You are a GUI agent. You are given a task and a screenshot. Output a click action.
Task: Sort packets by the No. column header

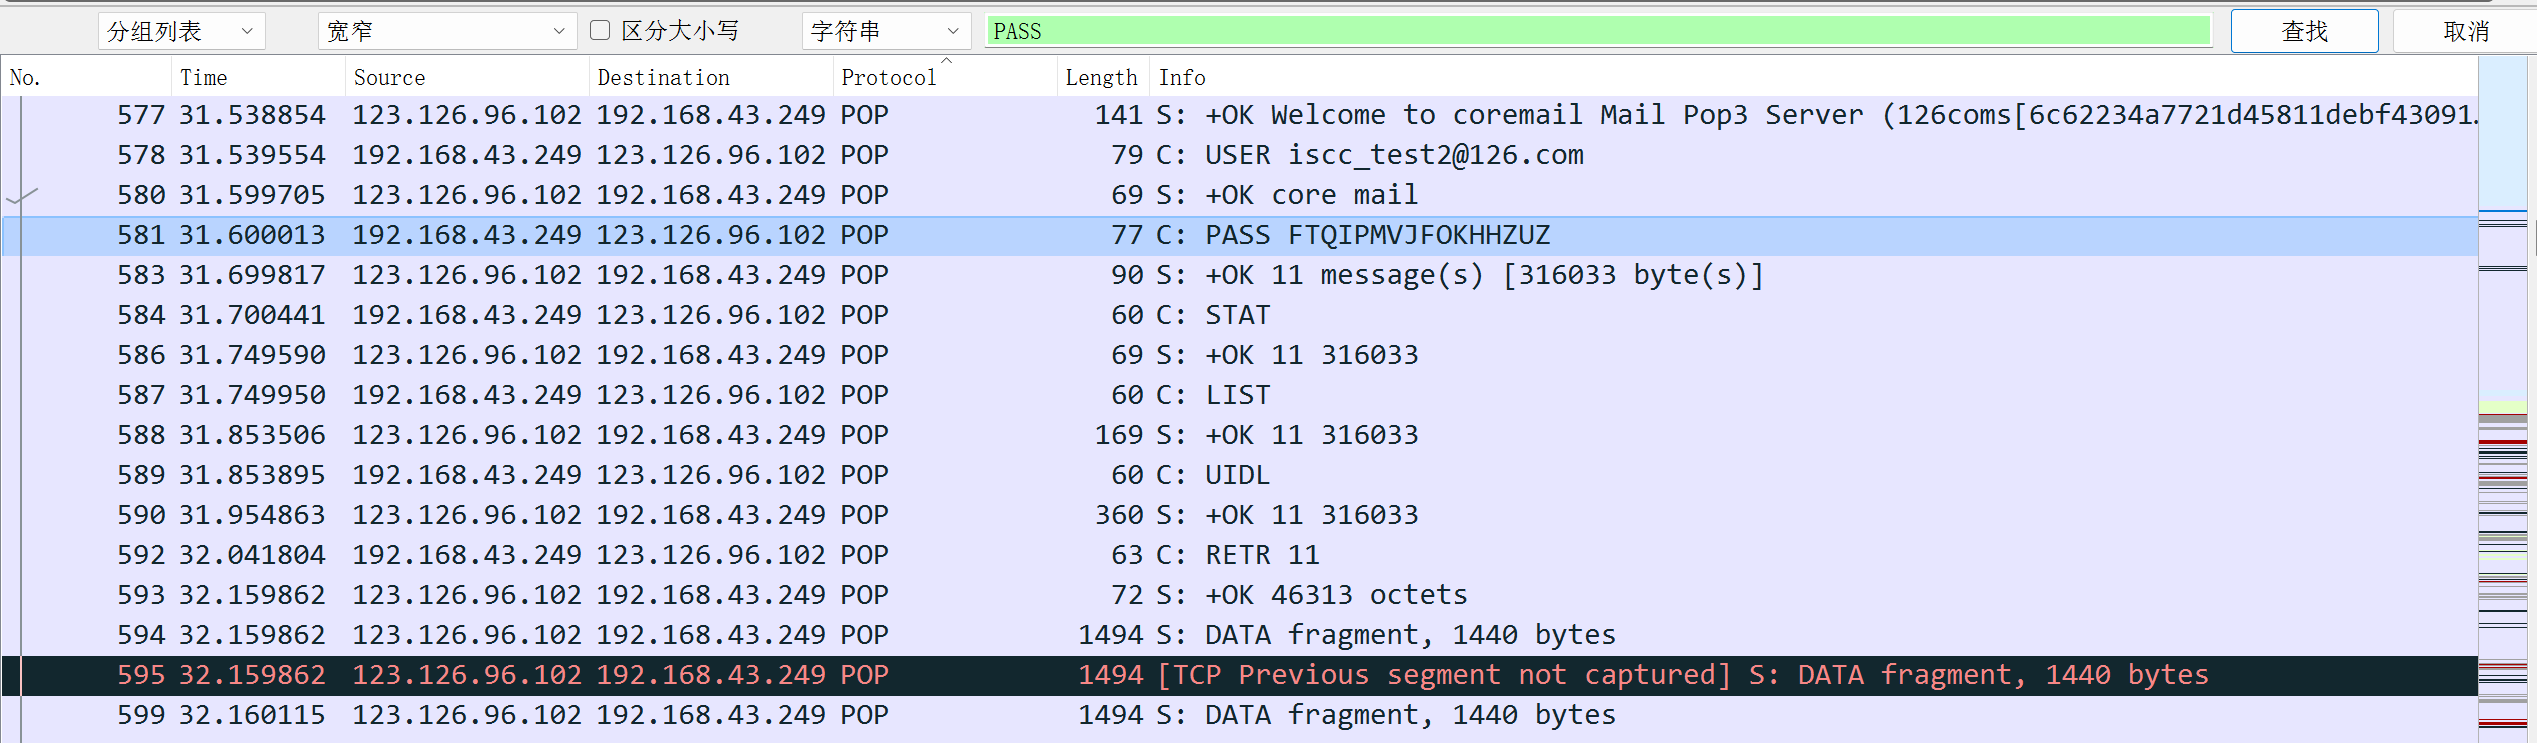(86, 77)
